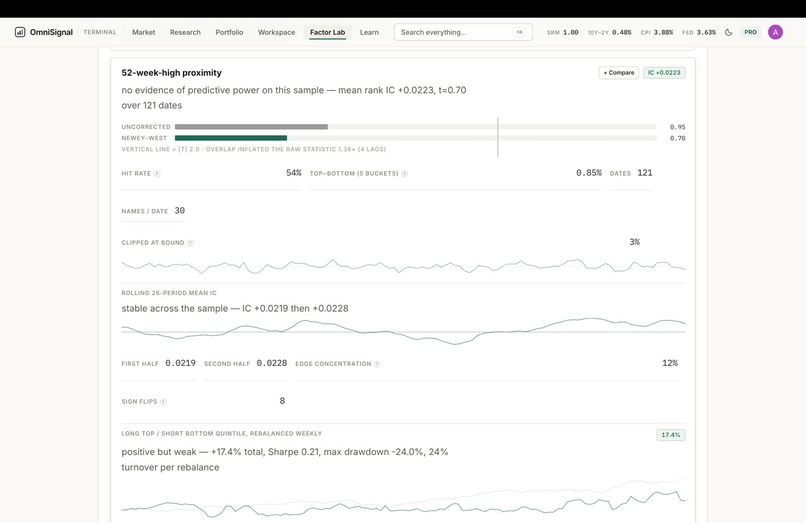Open the user avatar menu
Viewport: 806px width, 523px height.
tap(775, 32)
